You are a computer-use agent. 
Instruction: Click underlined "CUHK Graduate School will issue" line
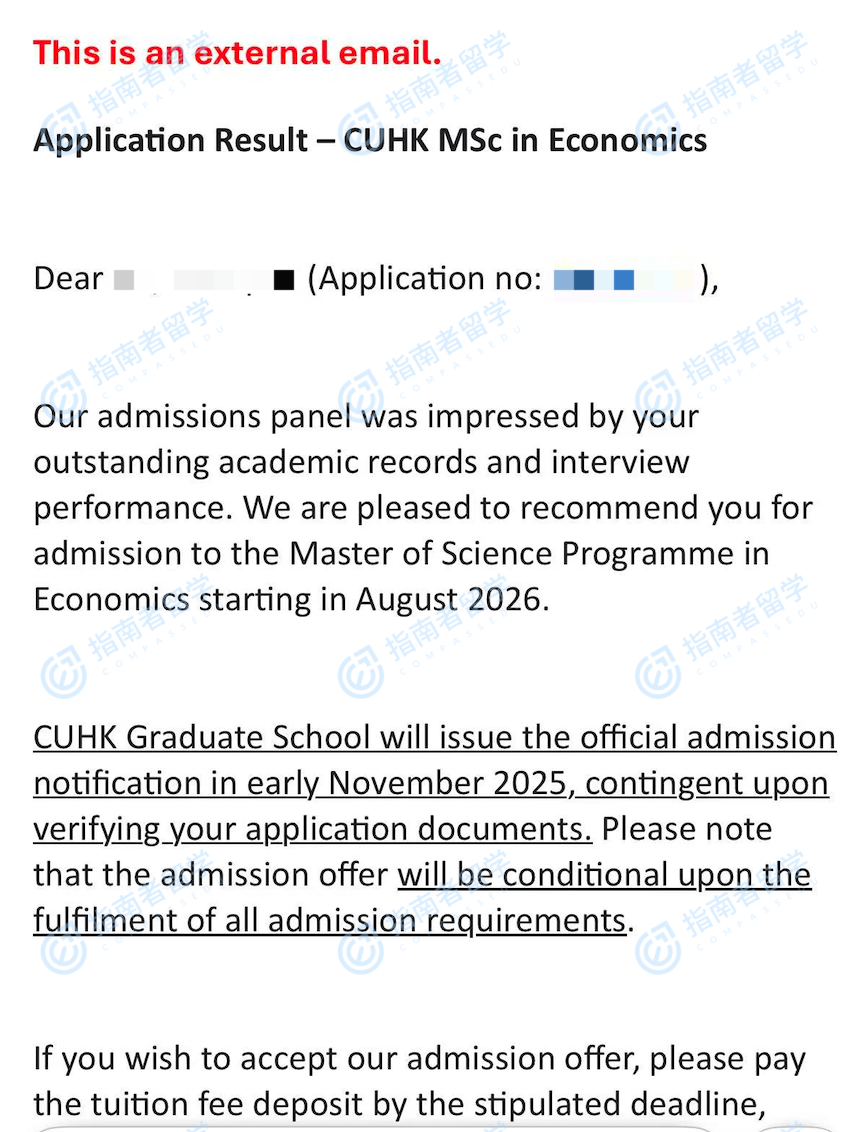(x=434, y=738)
